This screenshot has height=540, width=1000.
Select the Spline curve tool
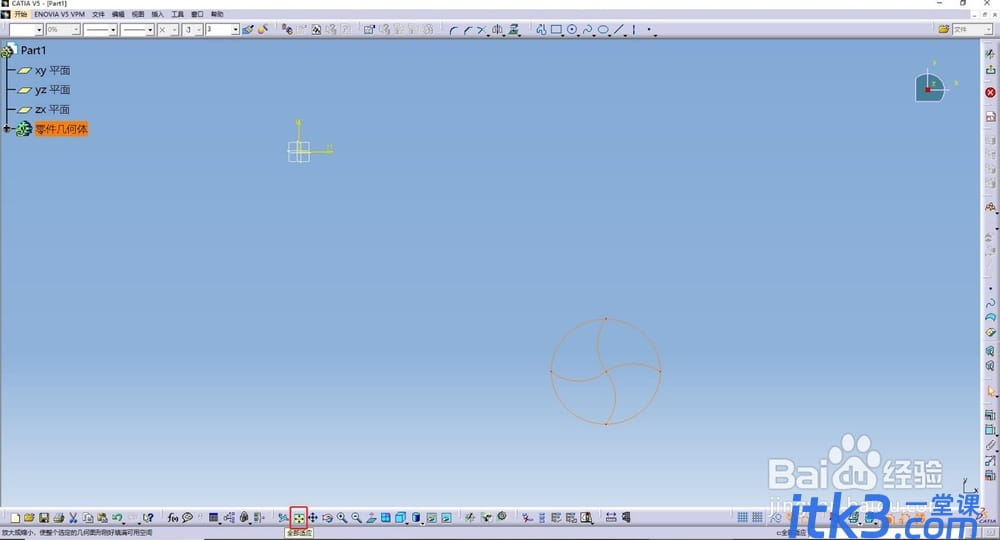(587, 29)
